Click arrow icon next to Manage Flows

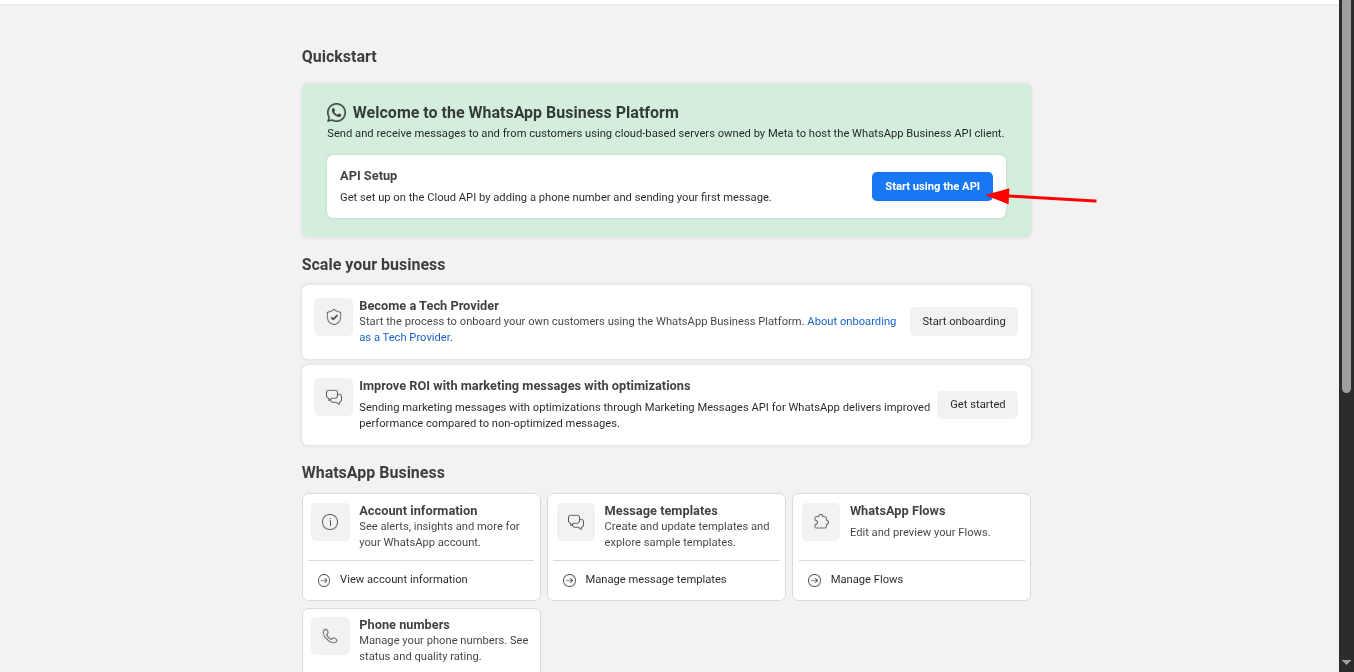(x=815, y=580)
